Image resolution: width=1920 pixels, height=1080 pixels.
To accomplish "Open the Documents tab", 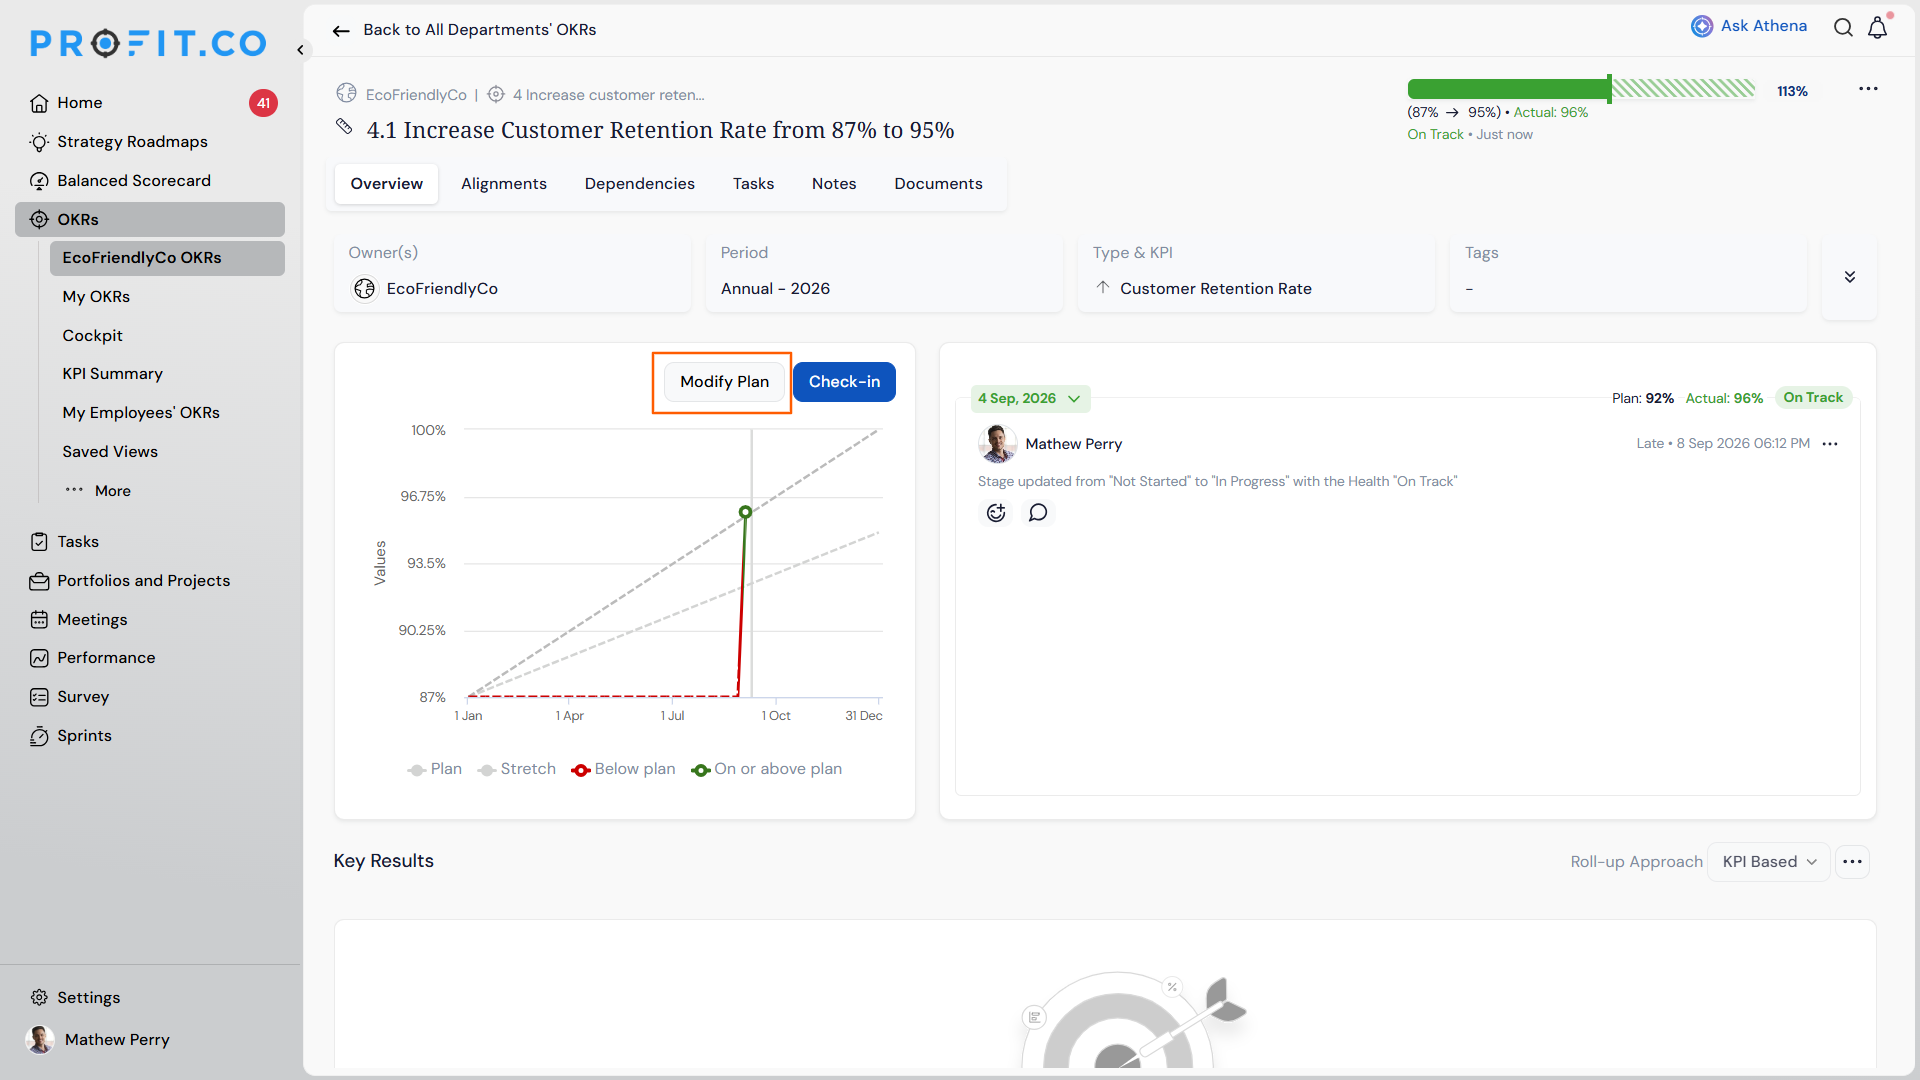I will point(938,184).
